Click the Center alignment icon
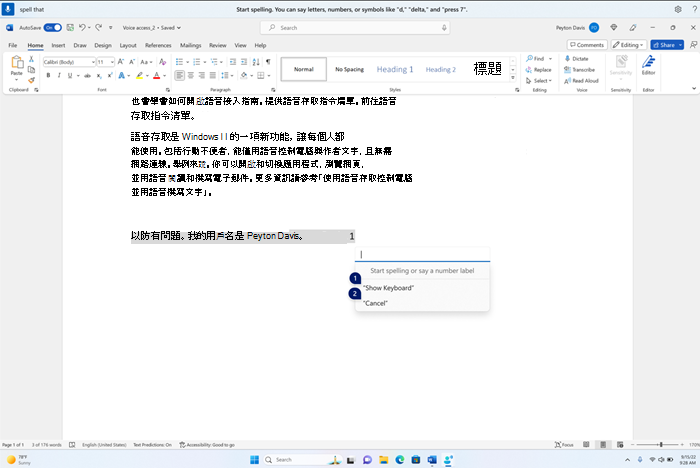This screenshot has height=468, width=700. tap(191, 75)
